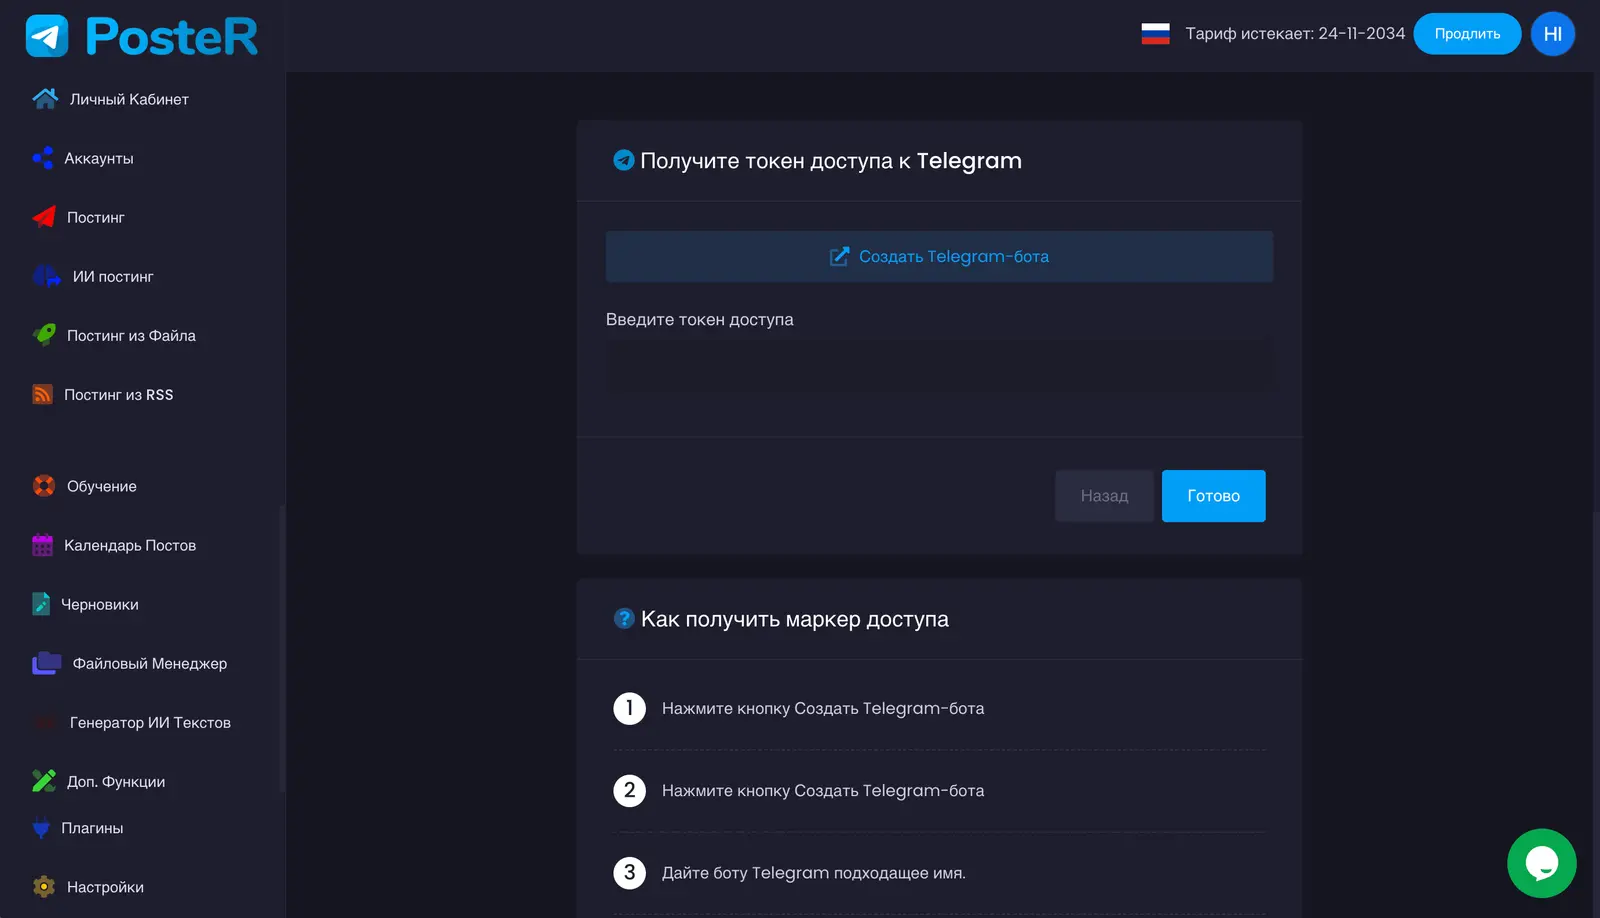This screenshot has height=918, width=1600.
Task: Open Настройки settings page
Action: (x=105, y=887)
